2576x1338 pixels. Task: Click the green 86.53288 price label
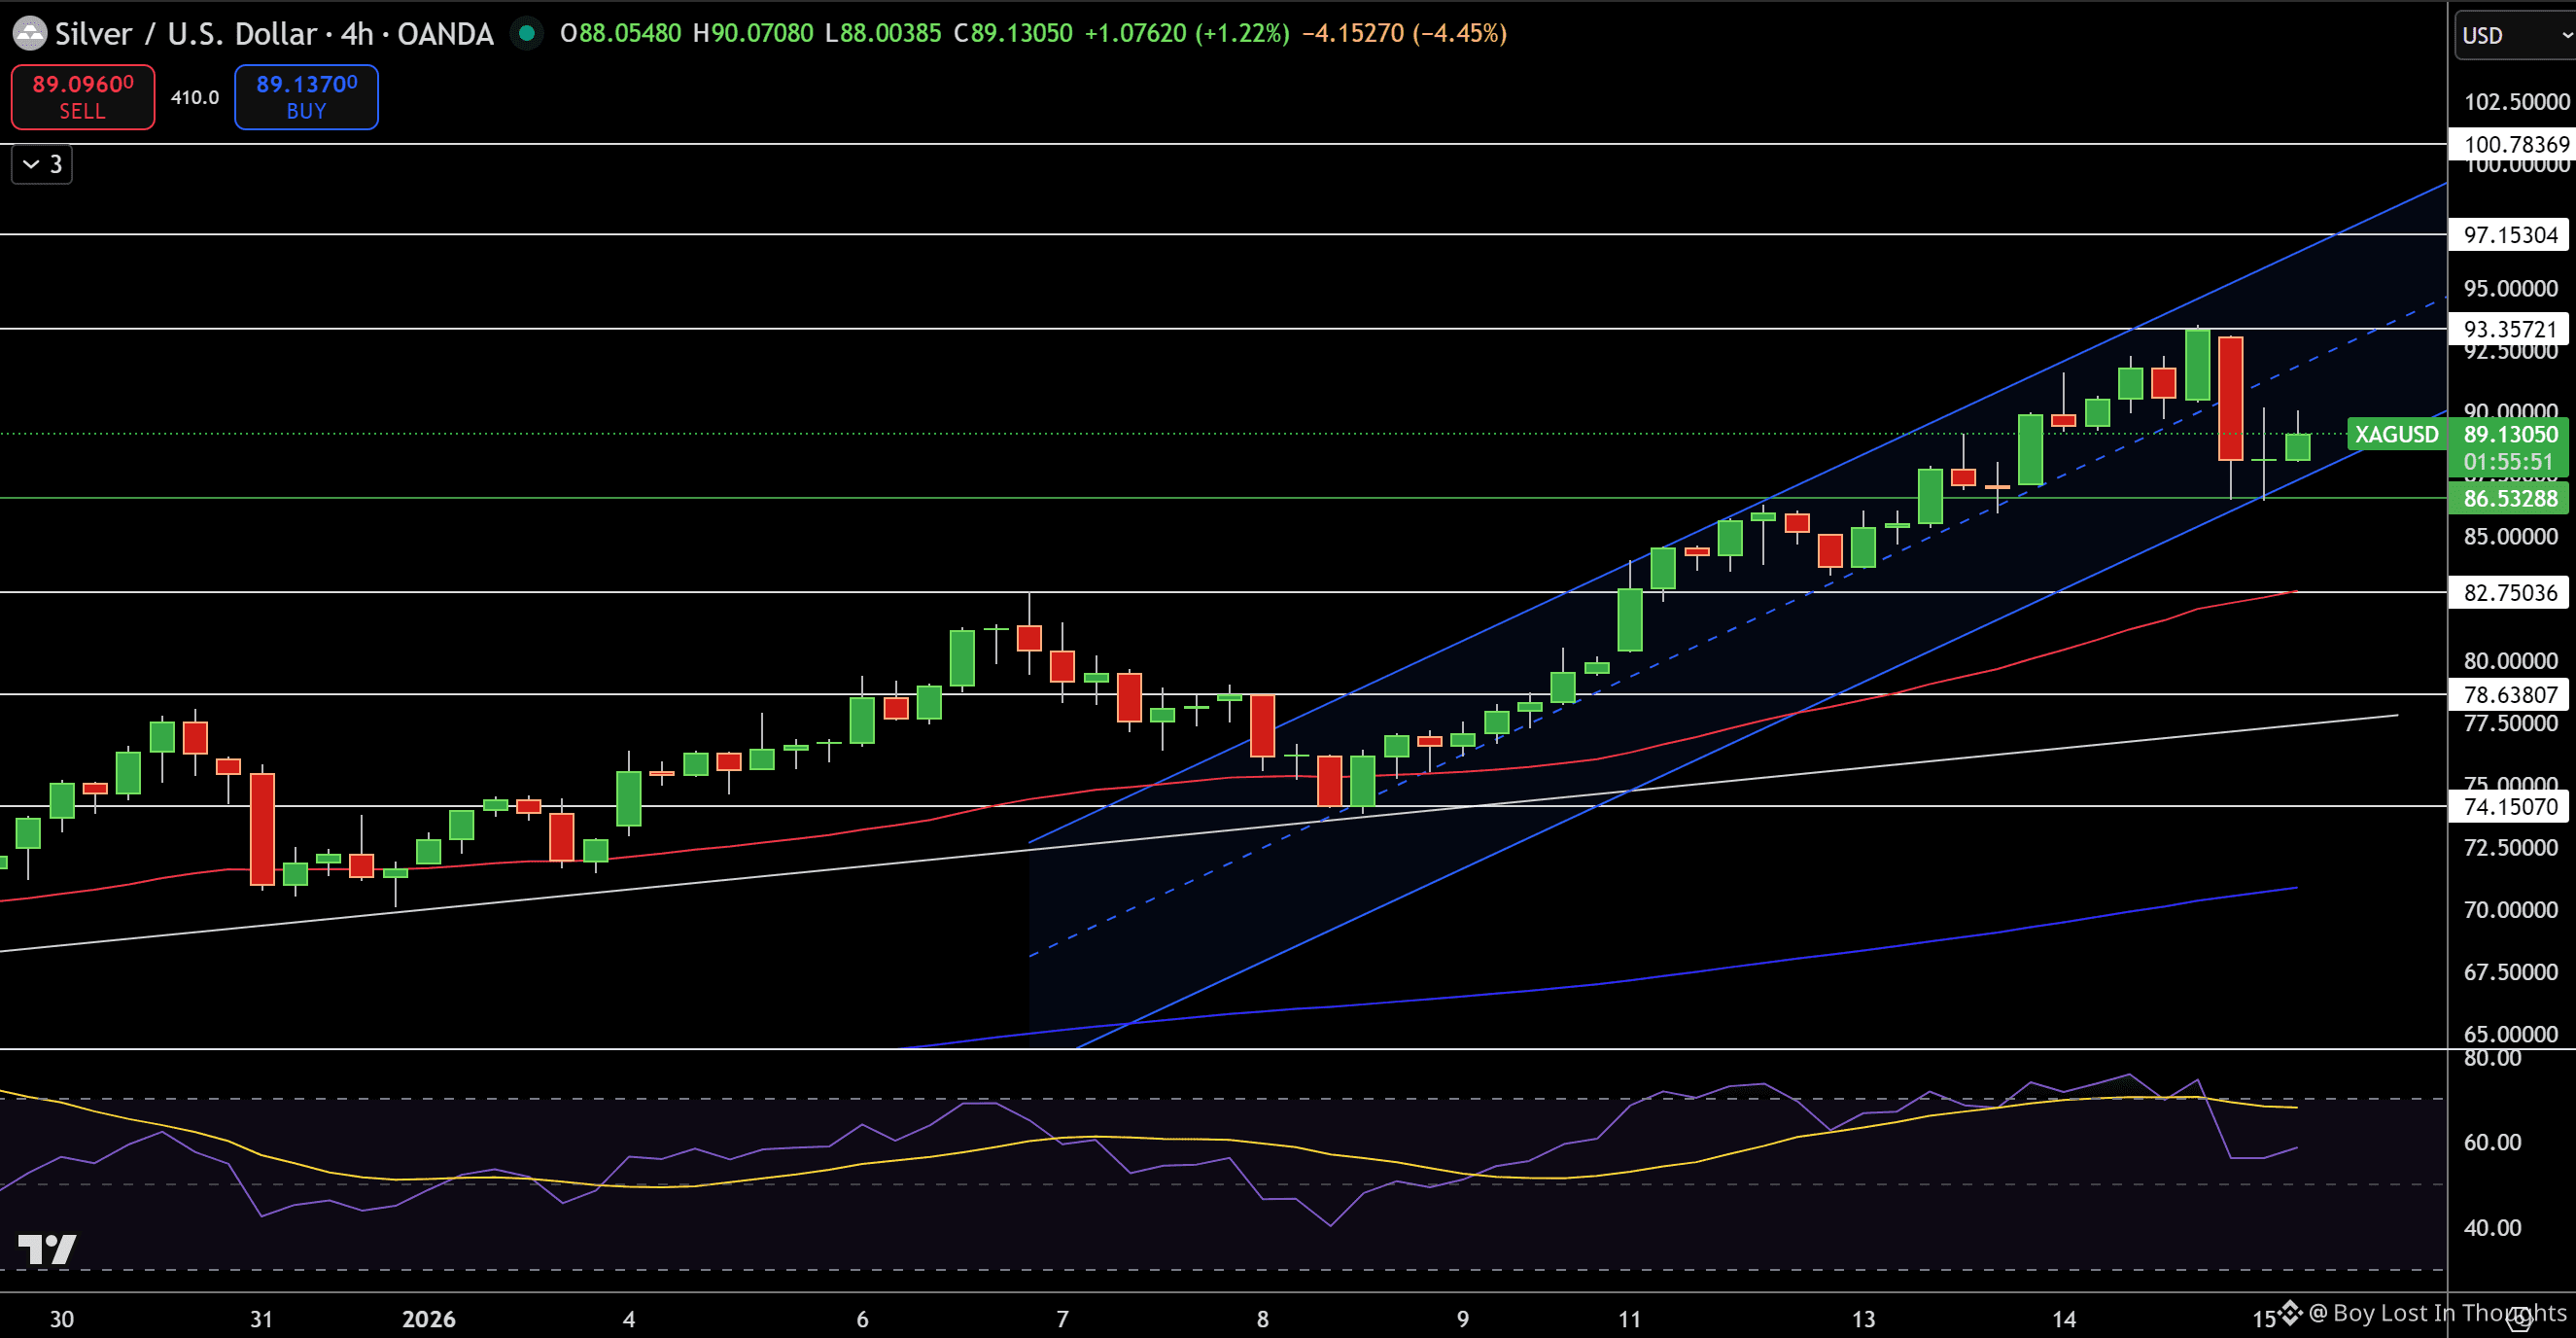(2510, 498)
